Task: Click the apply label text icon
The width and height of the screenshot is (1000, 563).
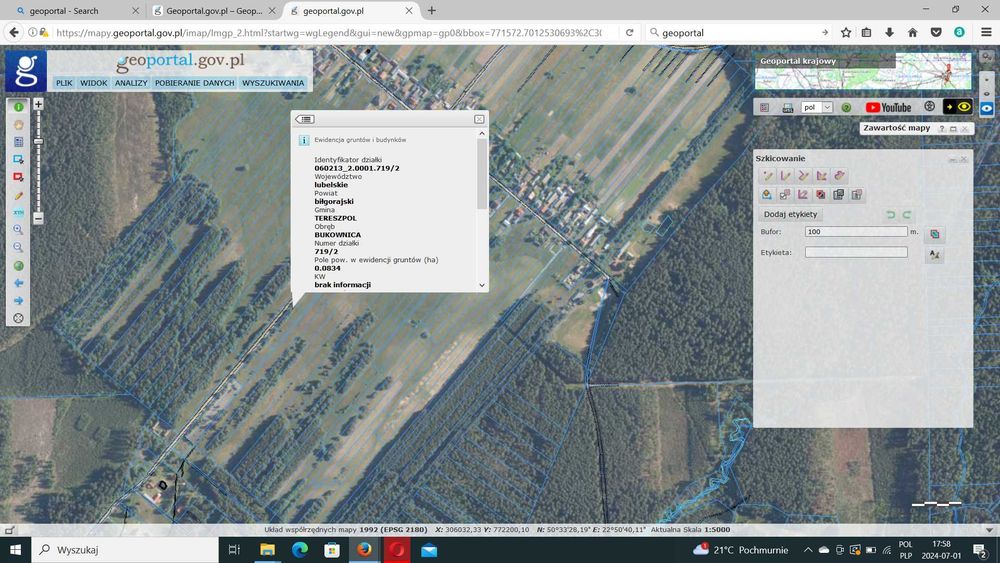Action: click(x=934, y=254)
